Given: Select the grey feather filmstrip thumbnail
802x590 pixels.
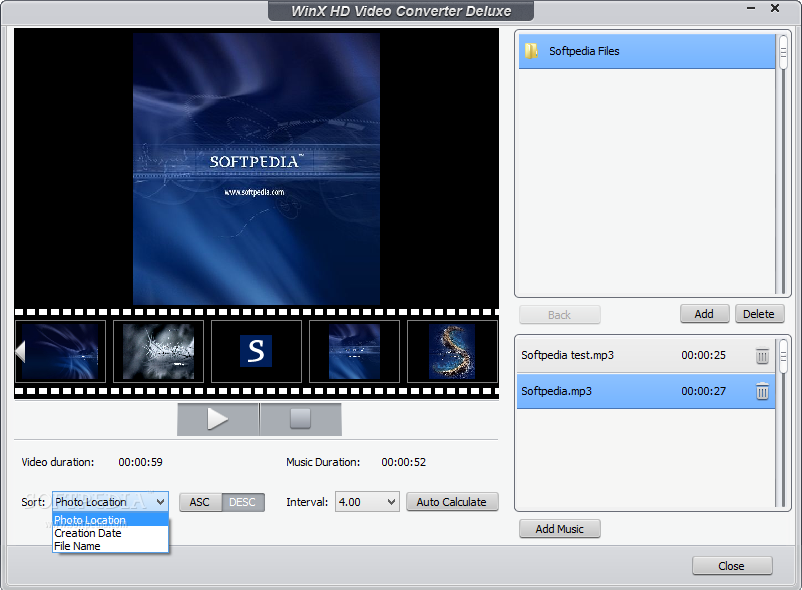Looking at the screenshot, I should tap(159, 352).
